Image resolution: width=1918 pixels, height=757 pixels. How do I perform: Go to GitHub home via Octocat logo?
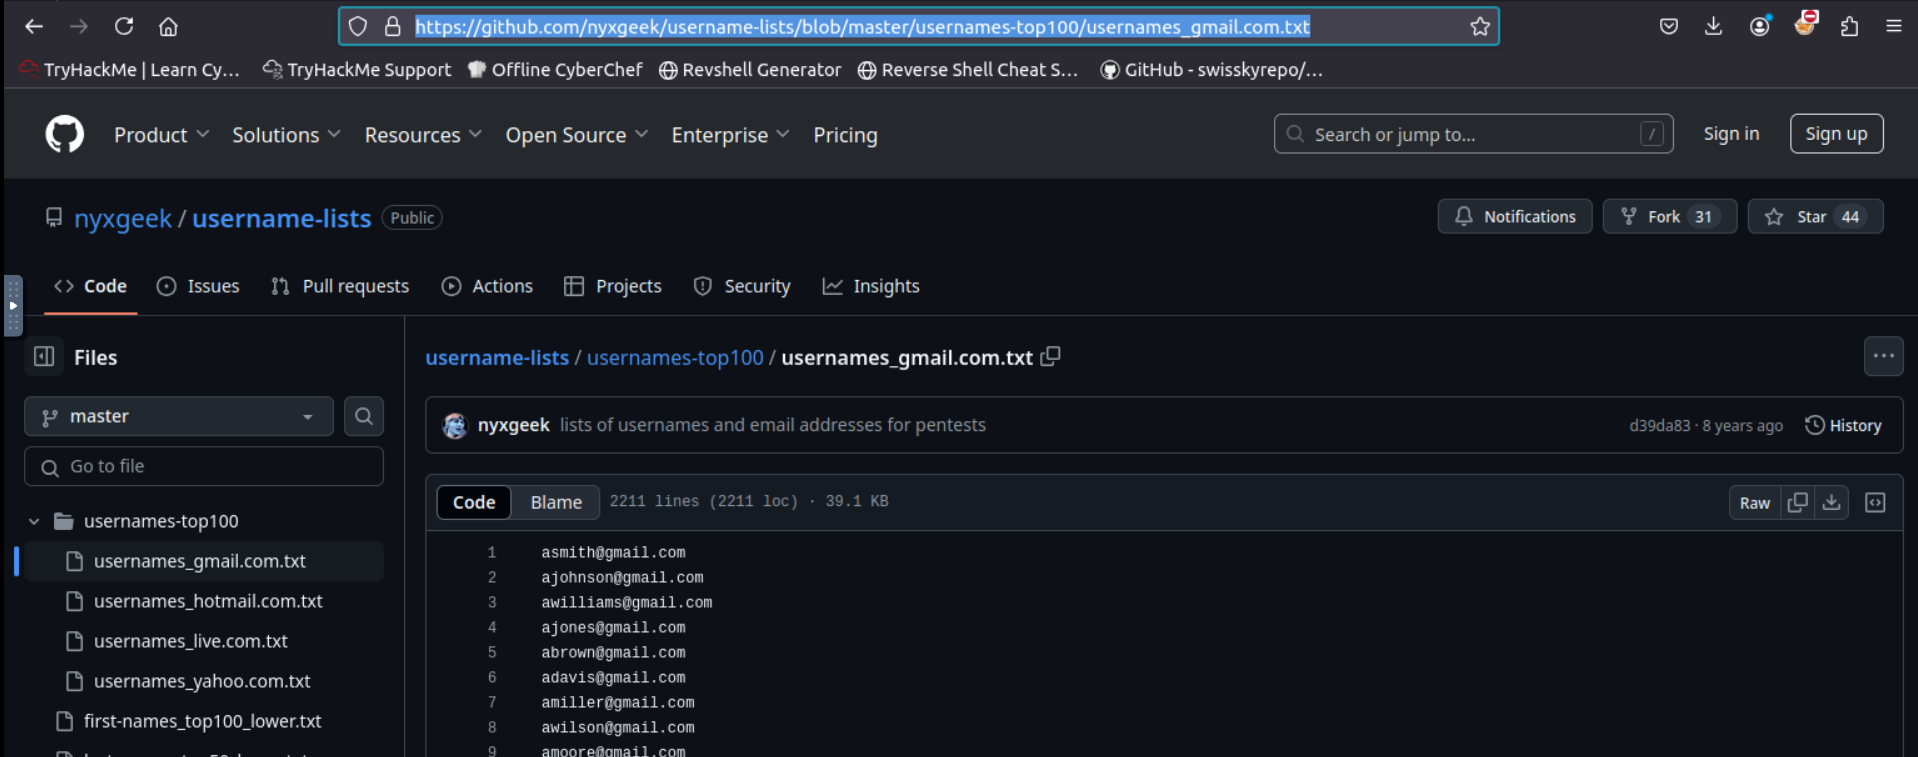tap(65, 134)
